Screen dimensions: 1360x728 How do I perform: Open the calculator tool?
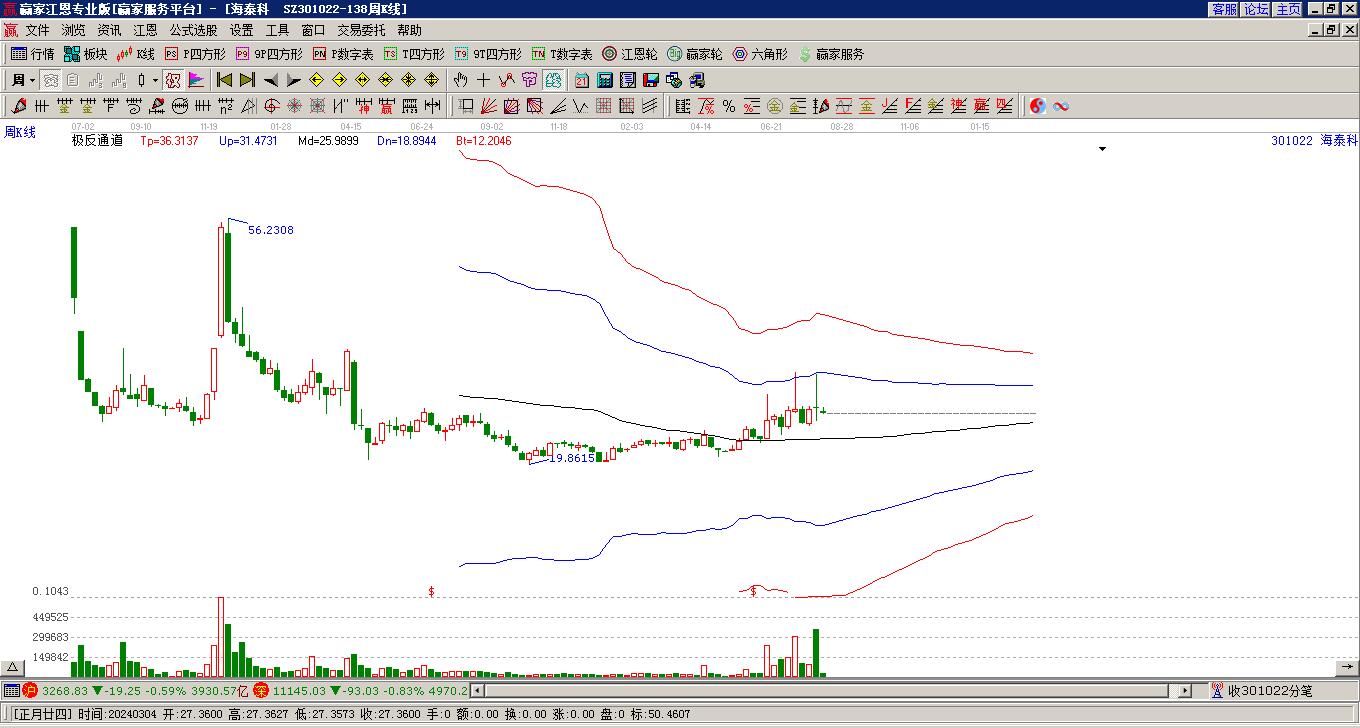tap(605, 80)
